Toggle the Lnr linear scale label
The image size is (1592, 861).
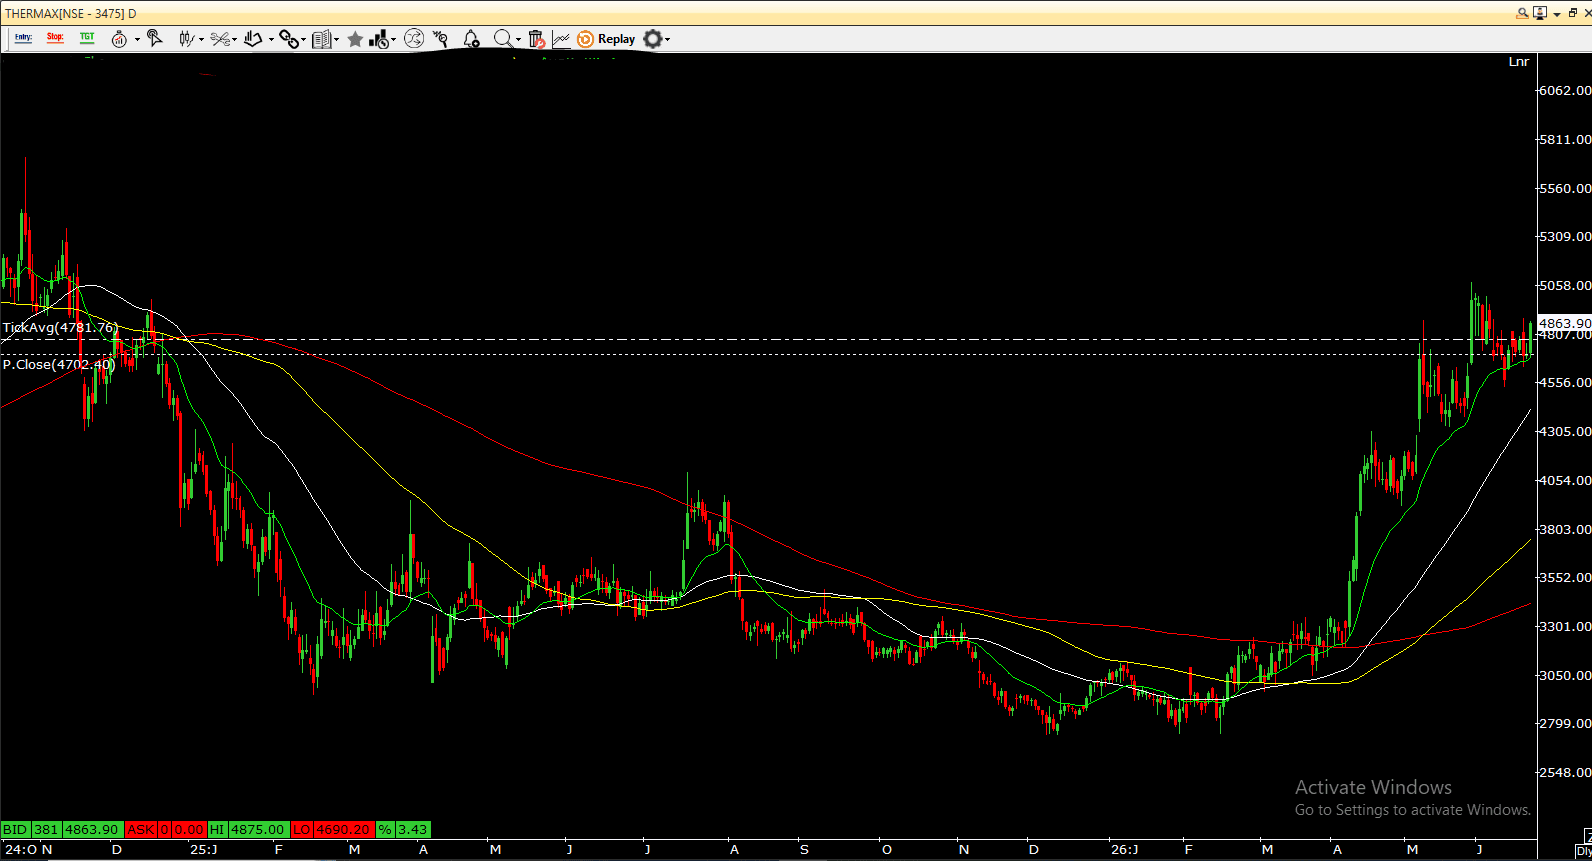(x=1518, y=62)
